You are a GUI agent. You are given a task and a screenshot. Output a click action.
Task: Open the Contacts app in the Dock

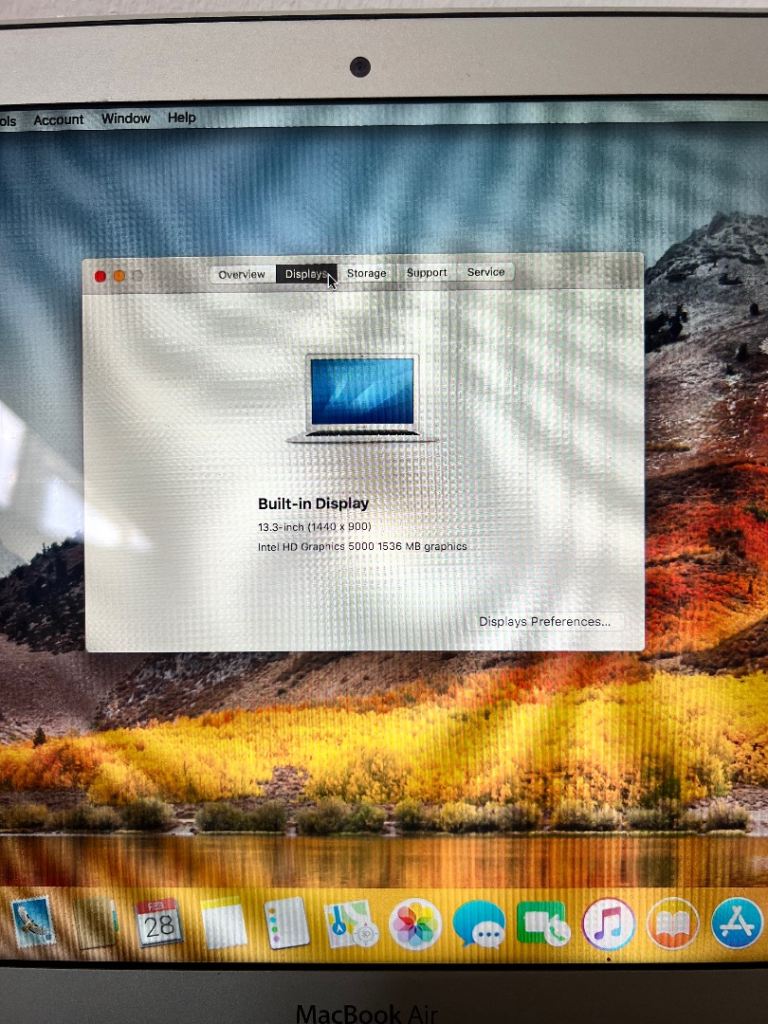pyautogui.click(x=96, y=923)
